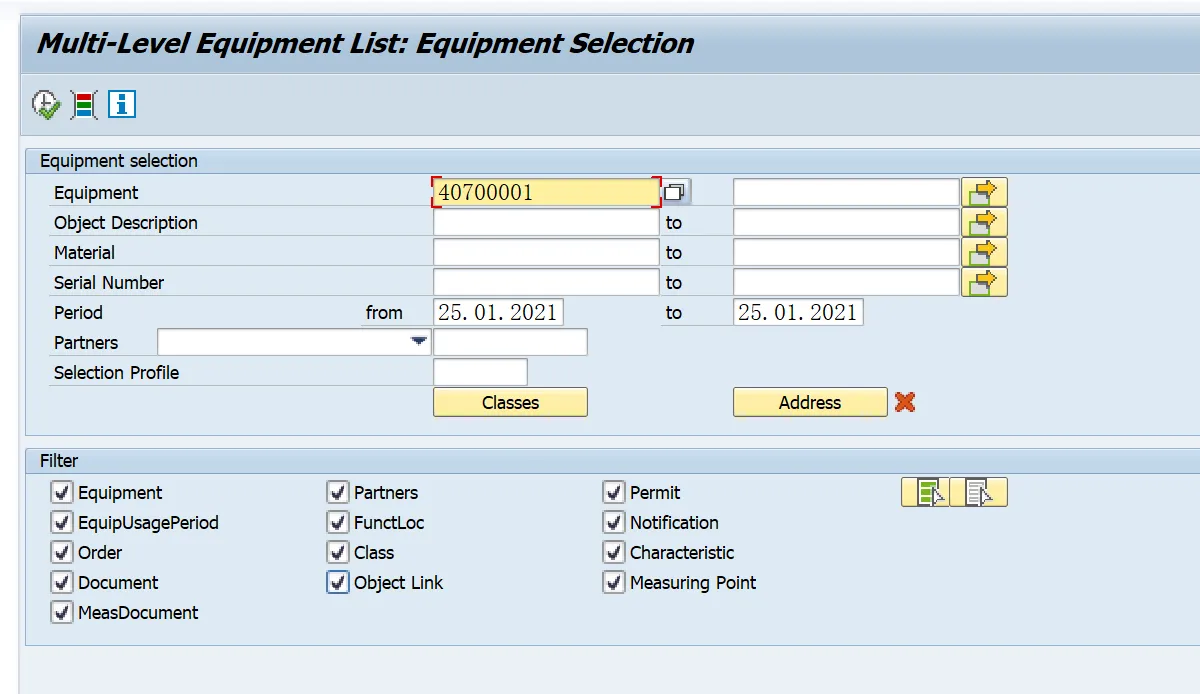The height and width of the screenshot is (694, 1200).
Task: Open multiple selection for Serial Number
Action: [984, 282]
